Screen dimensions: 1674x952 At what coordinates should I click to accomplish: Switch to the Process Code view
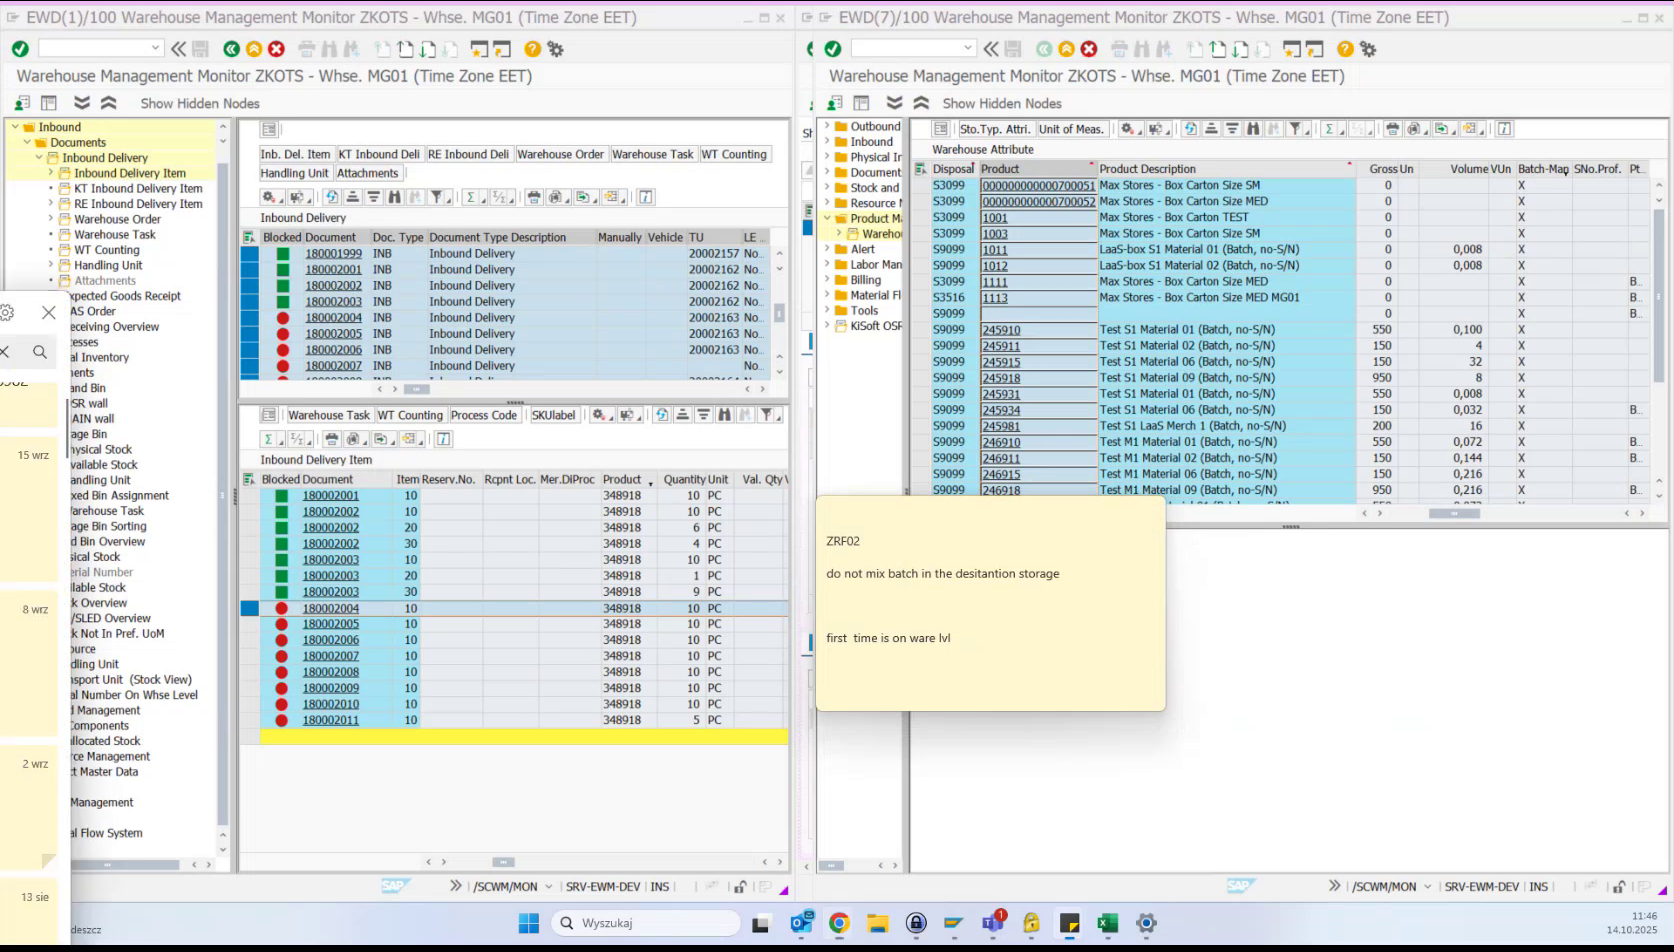[484, 414]
